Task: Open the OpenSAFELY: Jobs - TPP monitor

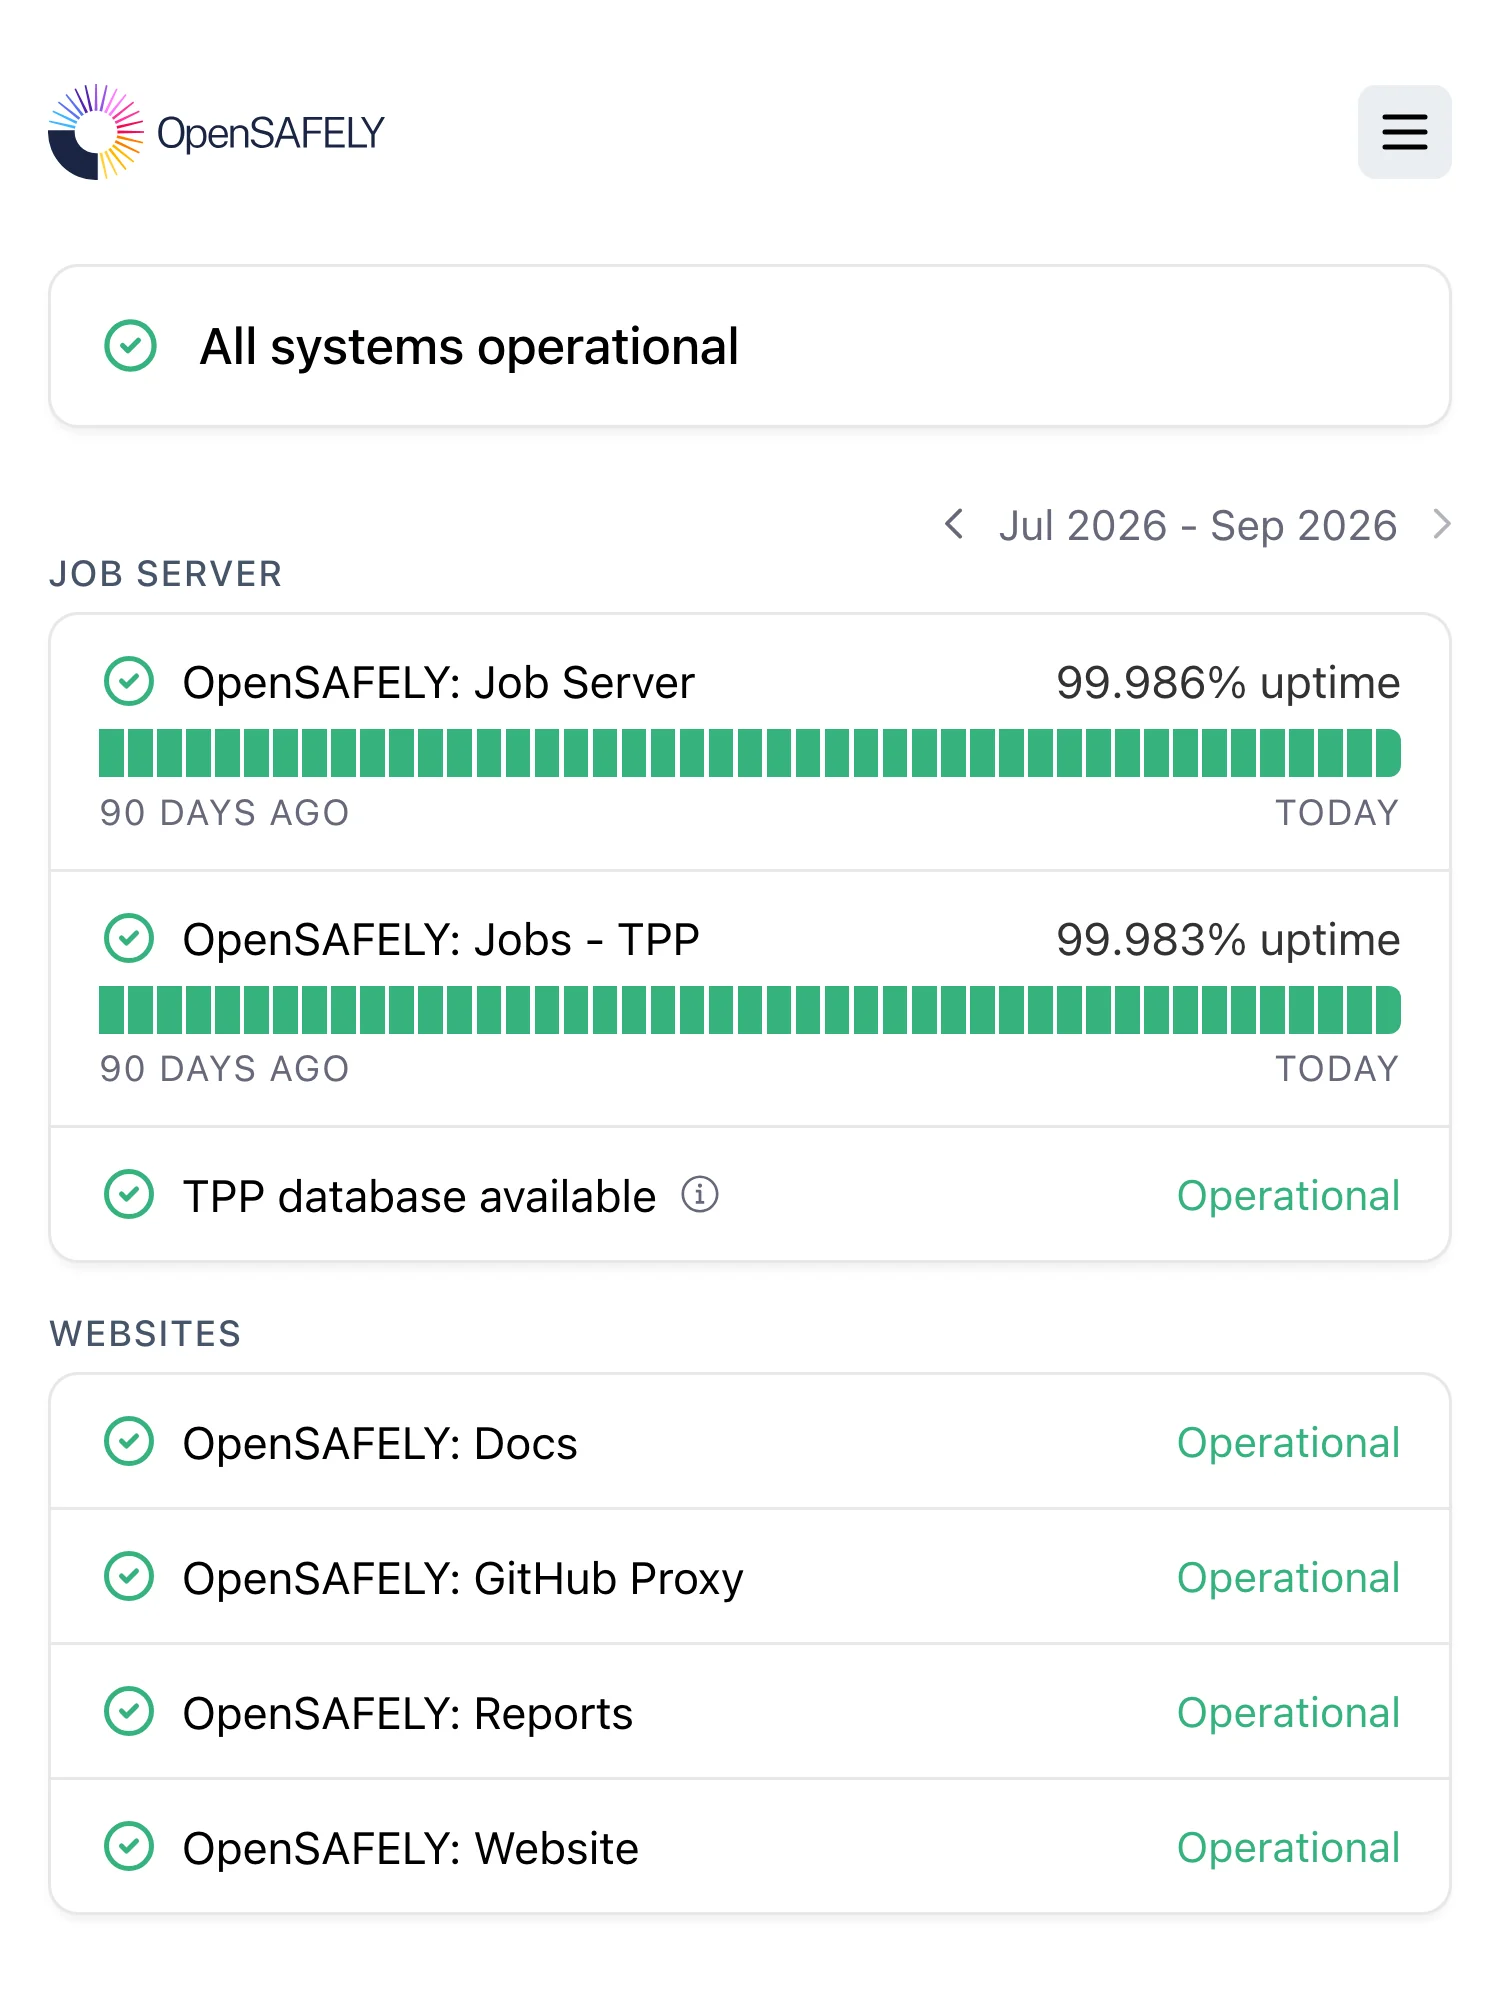Action: pos(441,940)
